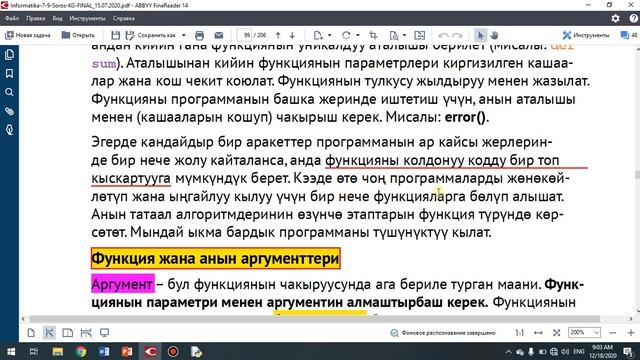
Task: Expand the Recognize document dropdown arrow
Action: coord(404,35)
